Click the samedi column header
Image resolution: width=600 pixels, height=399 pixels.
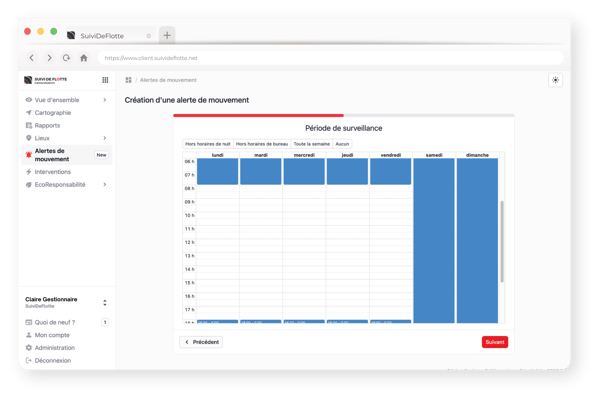434,155
